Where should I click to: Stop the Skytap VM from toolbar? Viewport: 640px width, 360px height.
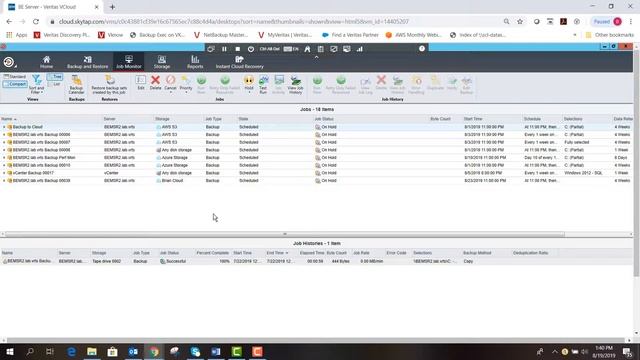point(238,49)
